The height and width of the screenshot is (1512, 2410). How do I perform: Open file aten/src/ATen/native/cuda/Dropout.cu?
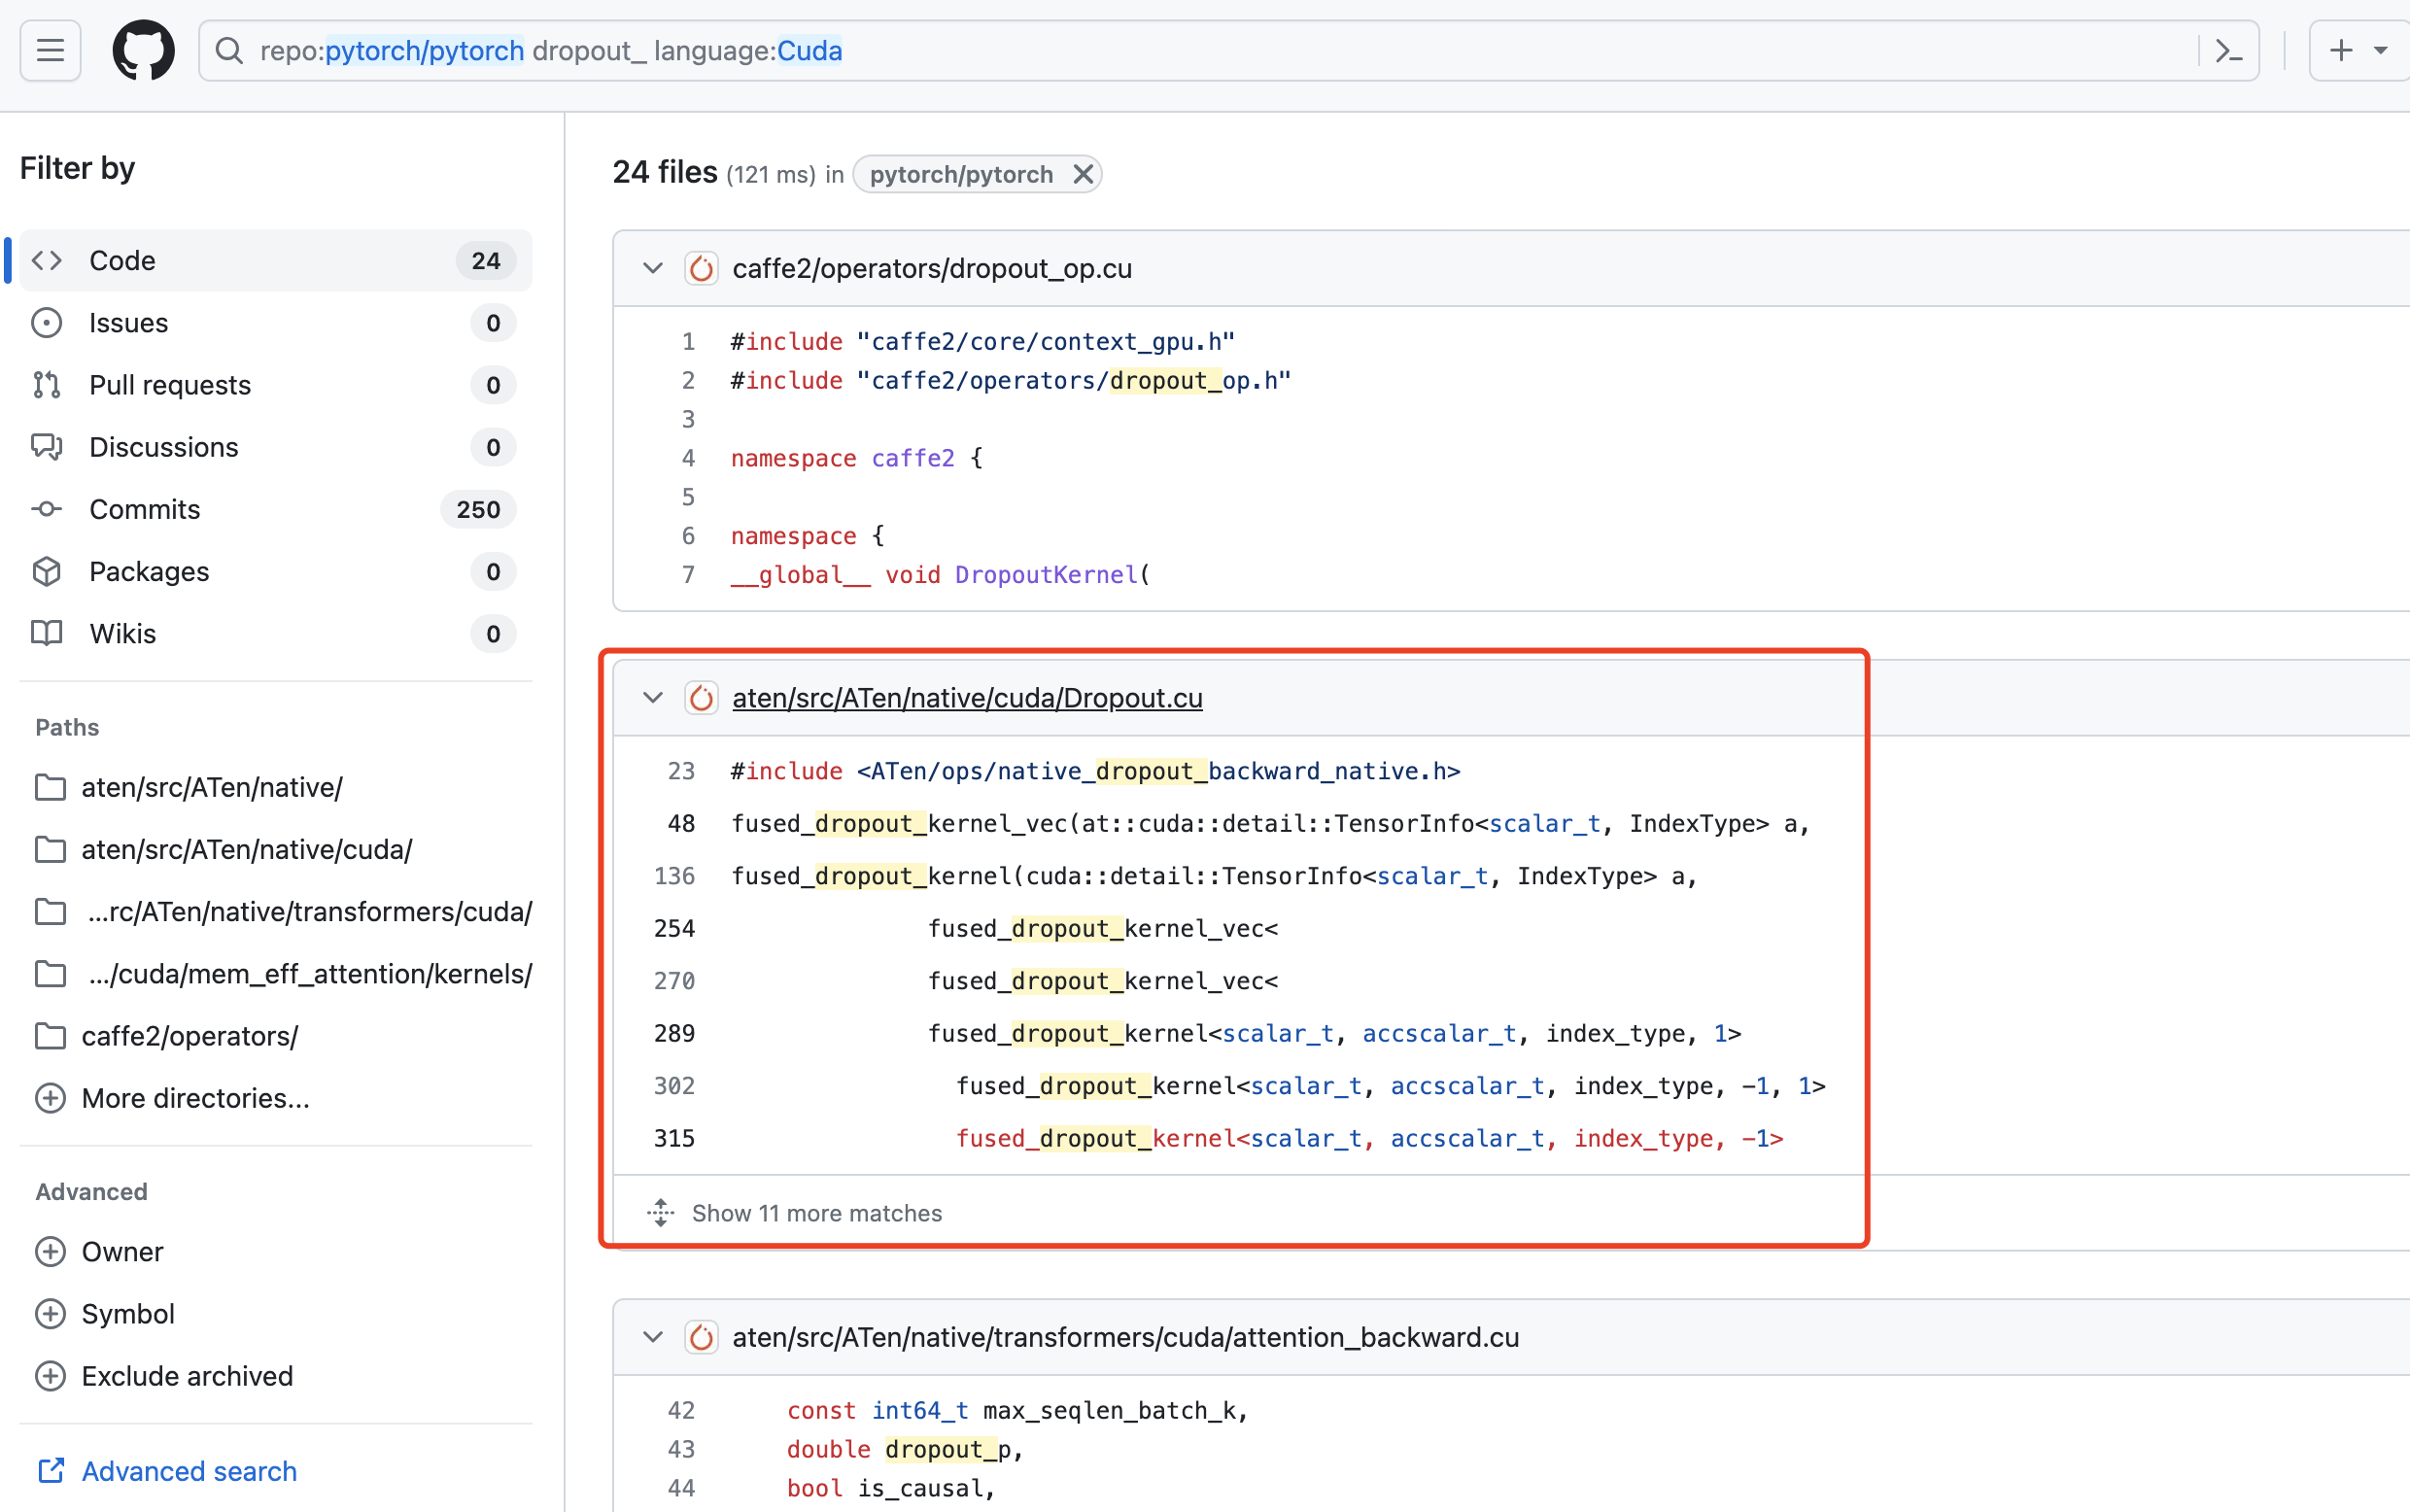pos(967,697)
